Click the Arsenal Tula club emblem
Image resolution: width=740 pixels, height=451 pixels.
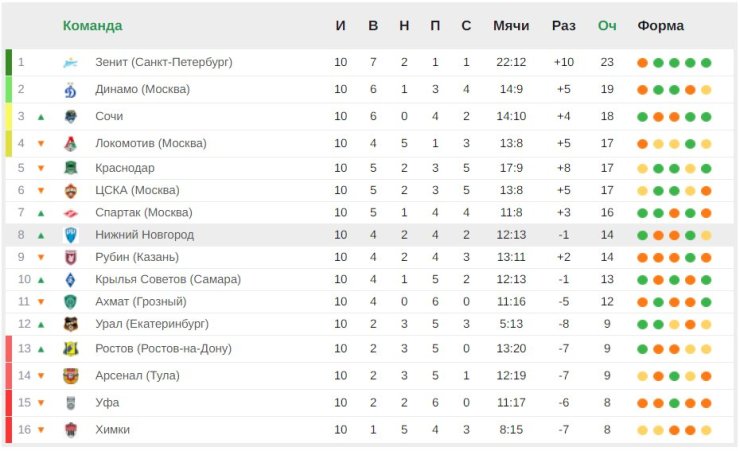[x=70, y=376]
